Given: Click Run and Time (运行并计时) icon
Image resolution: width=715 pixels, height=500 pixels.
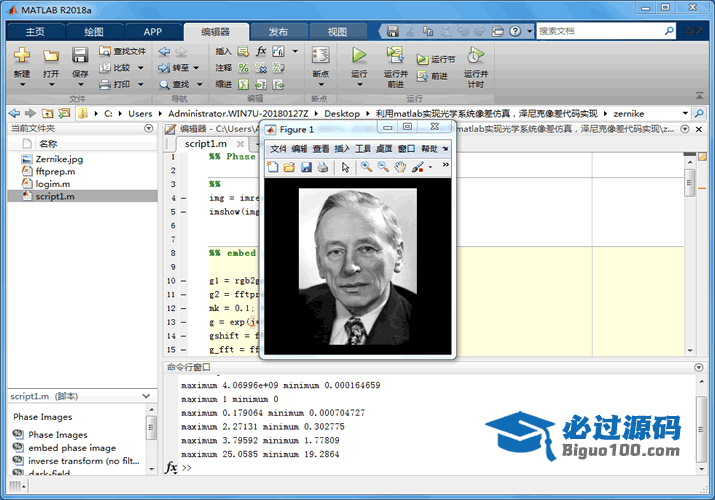Looking at the screenshot, I should coord(475,55).
